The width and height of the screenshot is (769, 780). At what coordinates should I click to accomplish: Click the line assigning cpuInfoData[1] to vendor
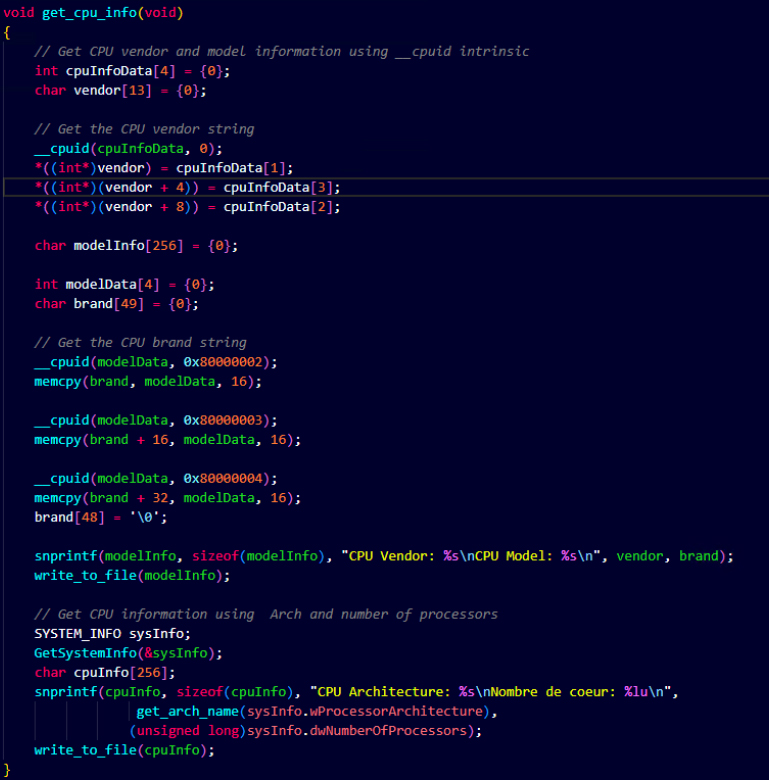[x=164, y=168]
